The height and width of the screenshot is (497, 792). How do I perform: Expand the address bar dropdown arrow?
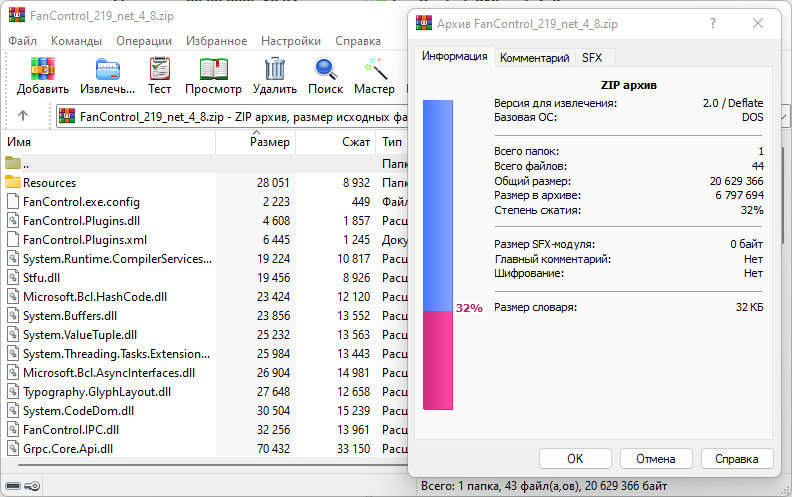[x=784, y=116]
